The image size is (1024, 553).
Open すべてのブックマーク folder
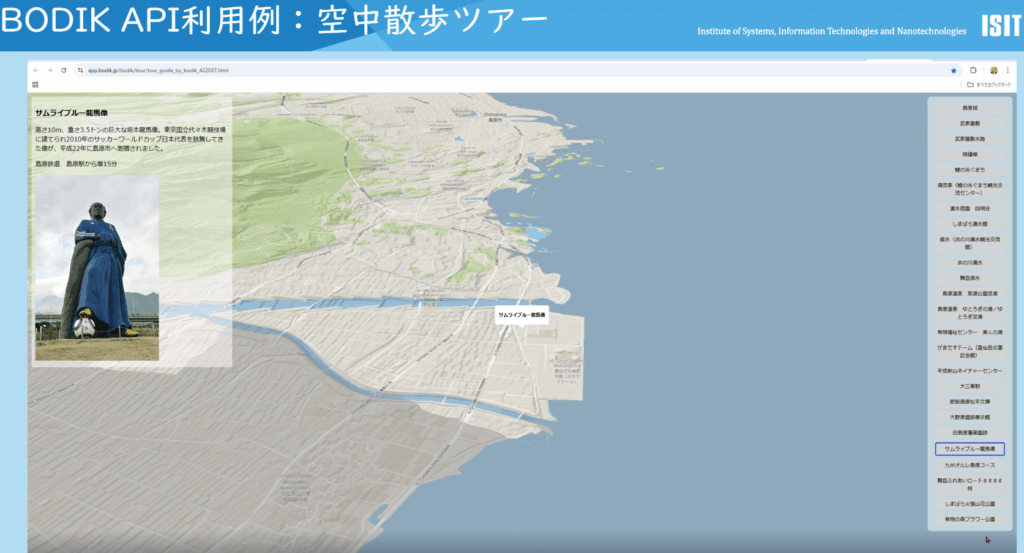point(989,85)
